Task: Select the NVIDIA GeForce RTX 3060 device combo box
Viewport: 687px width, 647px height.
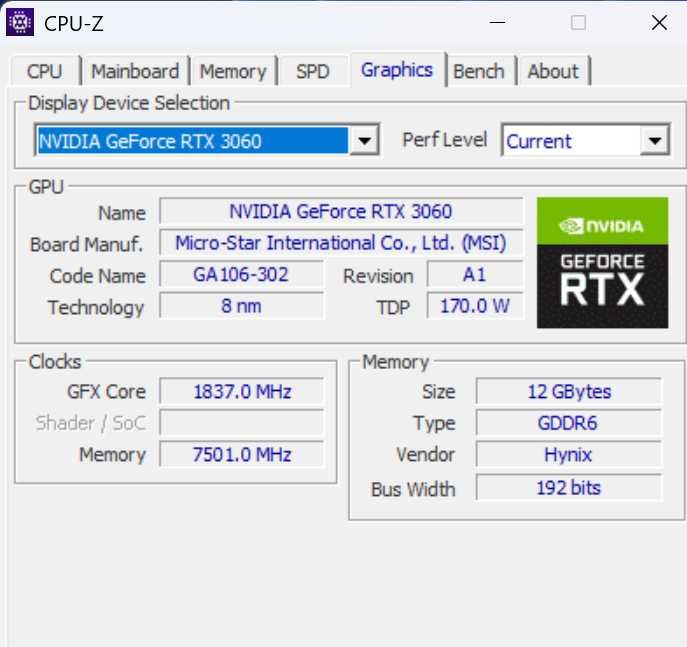Action: (x=206, y=140)
